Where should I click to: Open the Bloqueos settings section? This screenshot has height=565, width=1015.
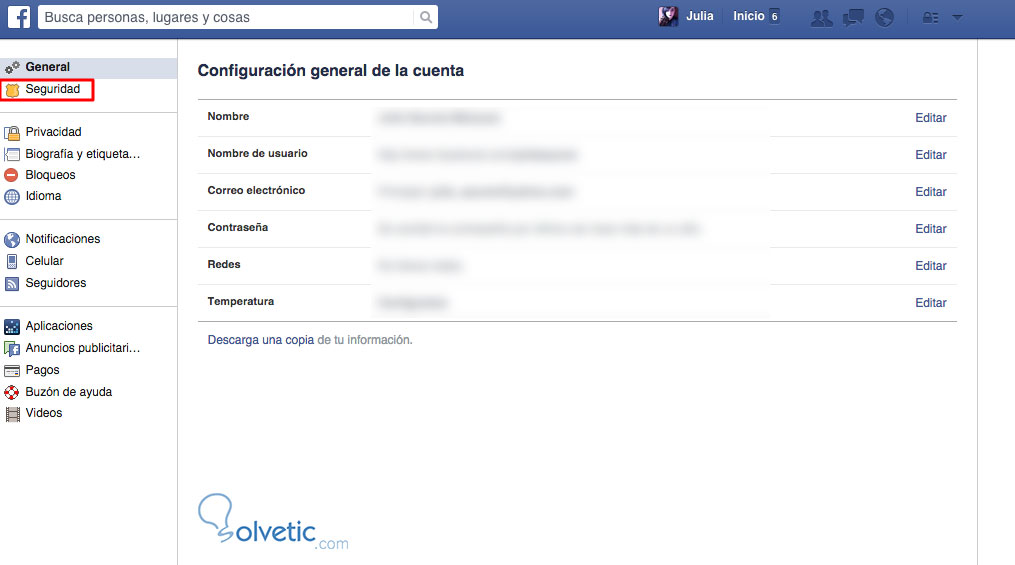tap(50, 175)
